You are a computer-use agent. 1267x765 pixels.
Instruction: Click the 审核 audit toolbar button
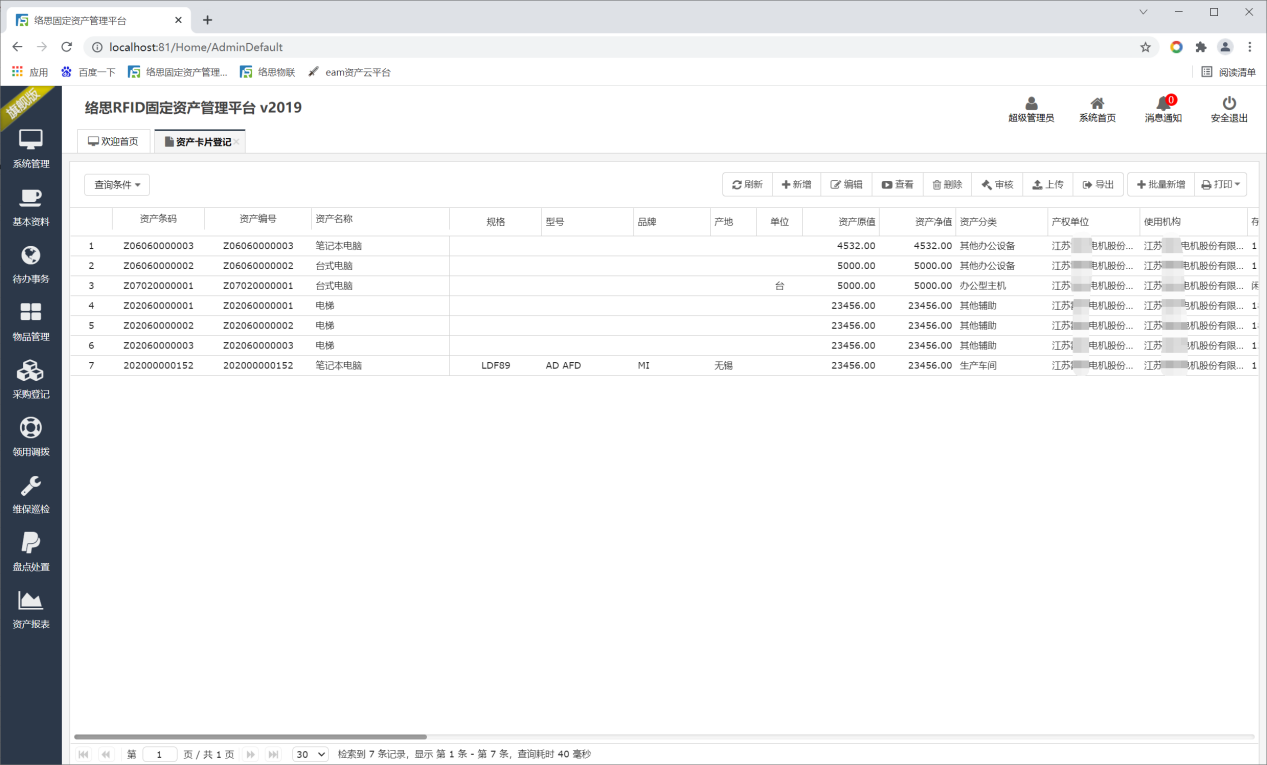997,185
